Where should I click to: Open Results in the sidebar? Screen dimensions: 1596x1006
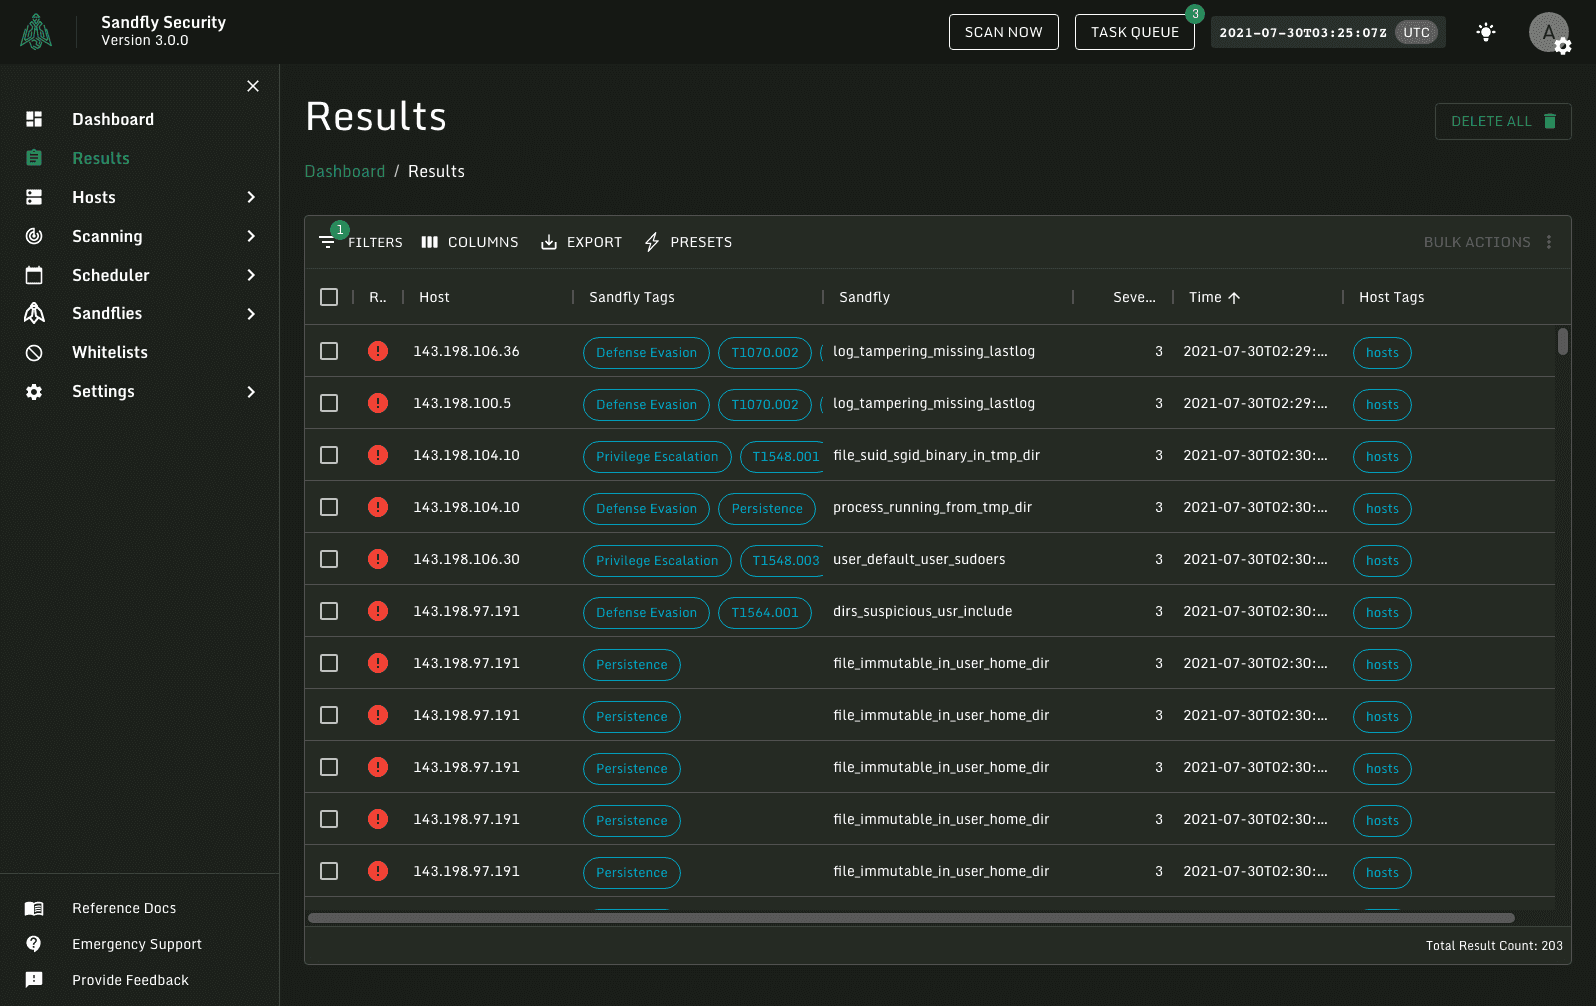(x=101, y=158)
